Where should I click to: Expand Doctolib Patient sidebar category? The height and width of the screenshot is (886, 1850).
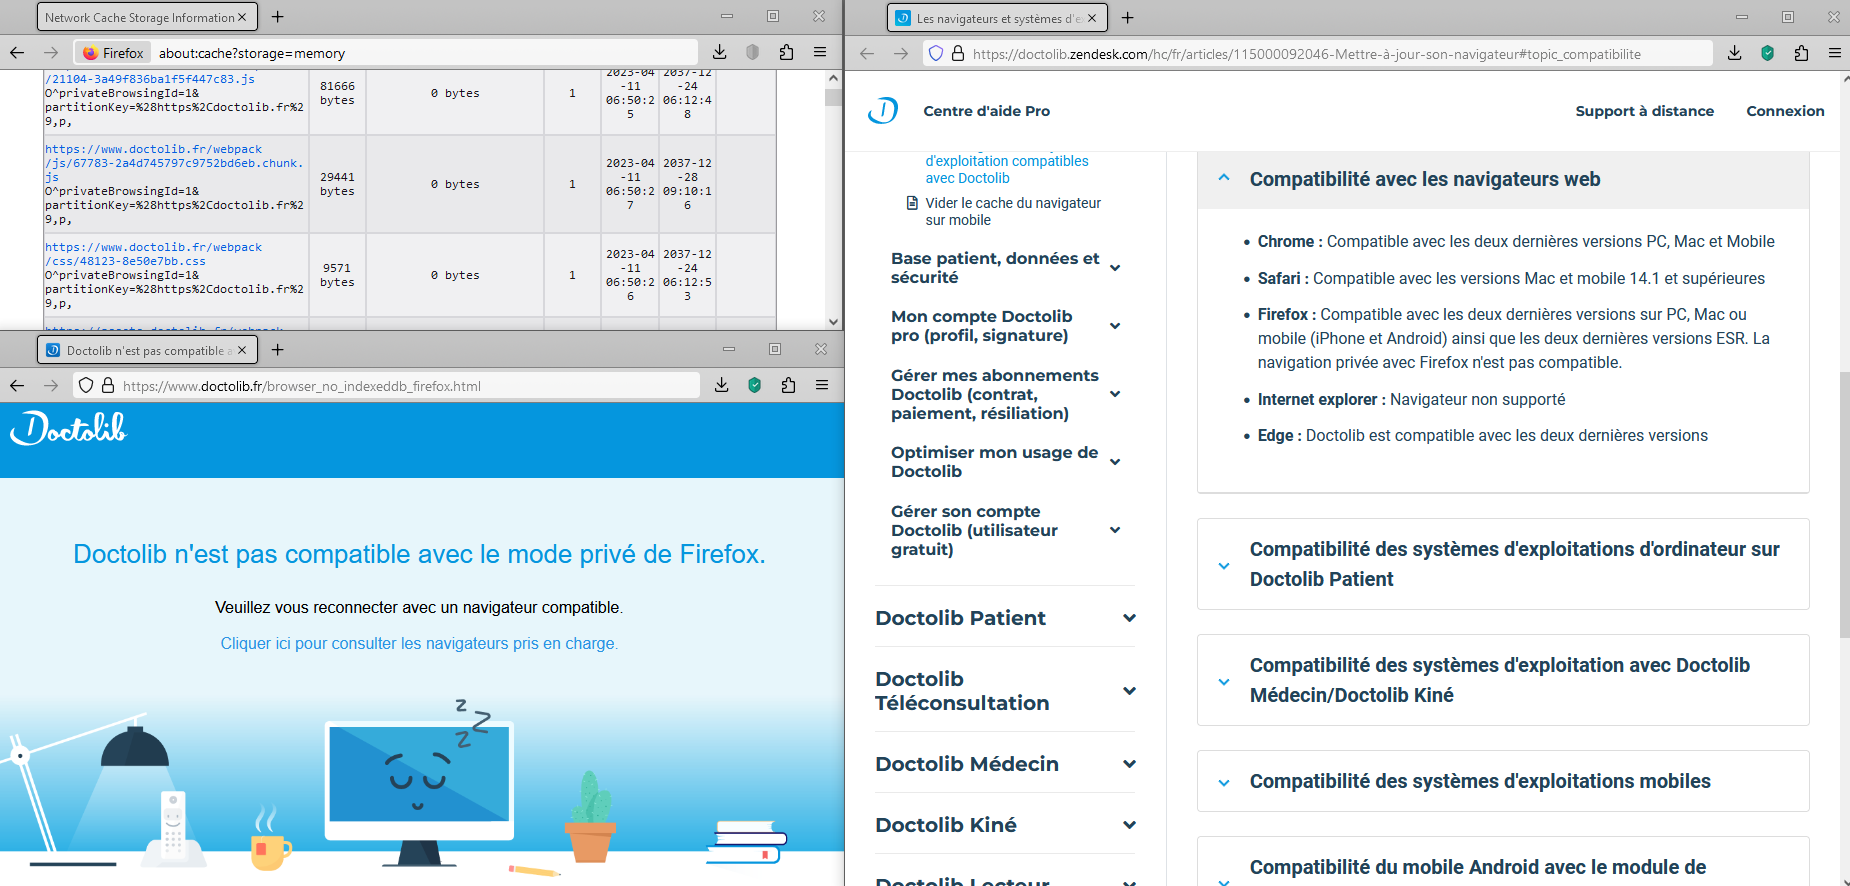click(1129, 618)
